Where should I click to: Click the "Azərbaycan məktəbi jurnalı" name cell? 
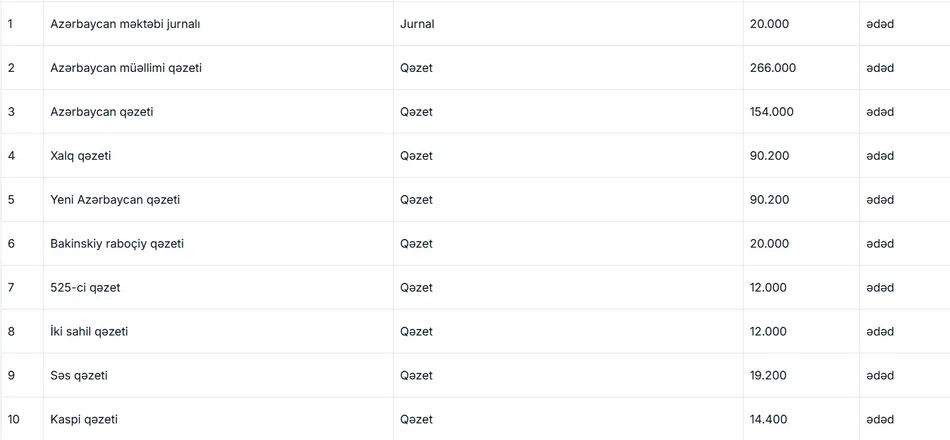[132, 23]
